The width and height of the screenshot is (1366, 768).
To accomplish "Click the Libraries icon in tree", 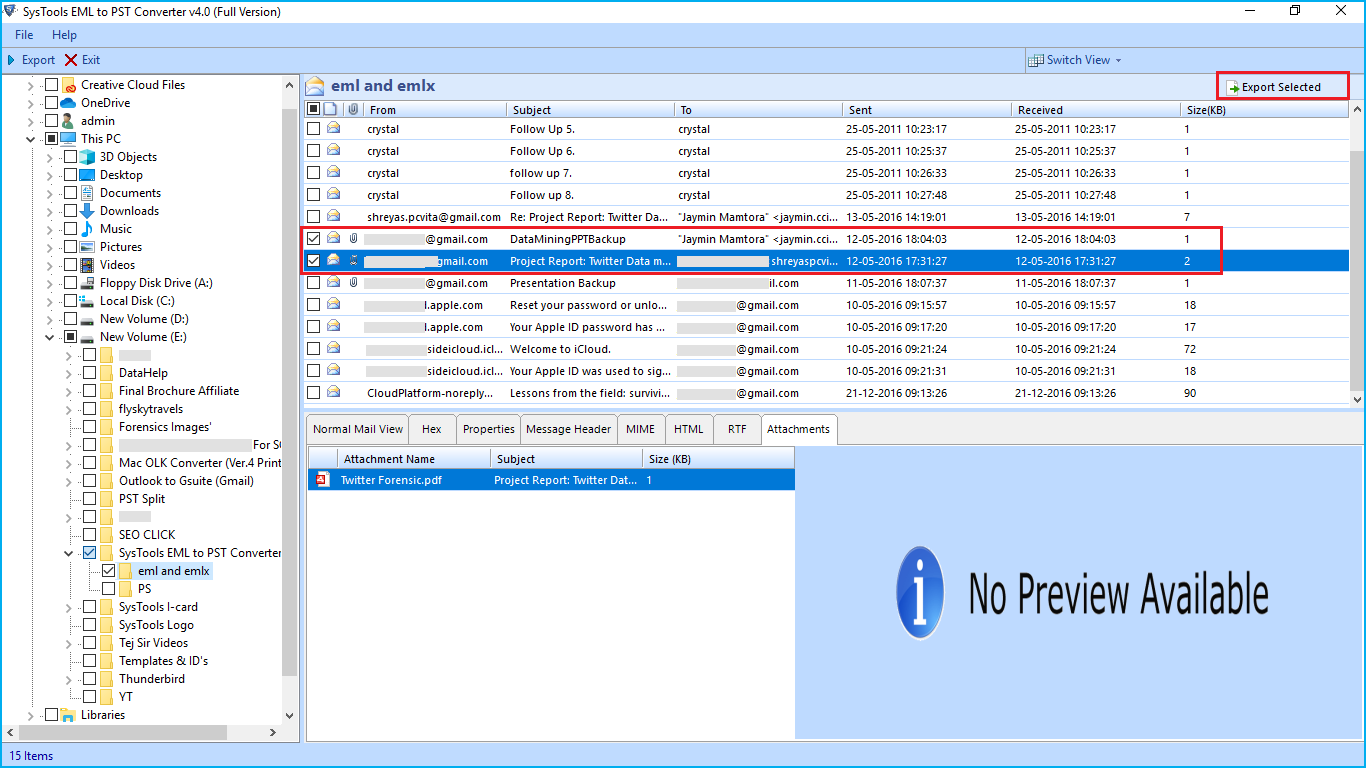I will click(69, 715).
